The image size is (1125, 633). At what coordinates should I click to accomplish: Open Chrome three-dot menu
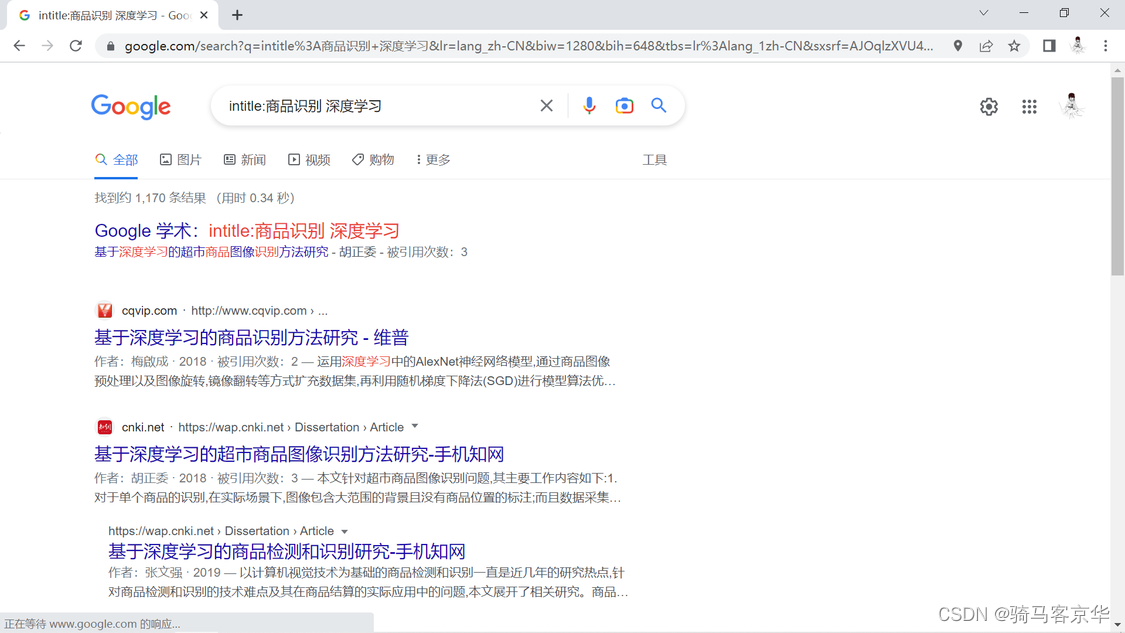pos(1106,46)
